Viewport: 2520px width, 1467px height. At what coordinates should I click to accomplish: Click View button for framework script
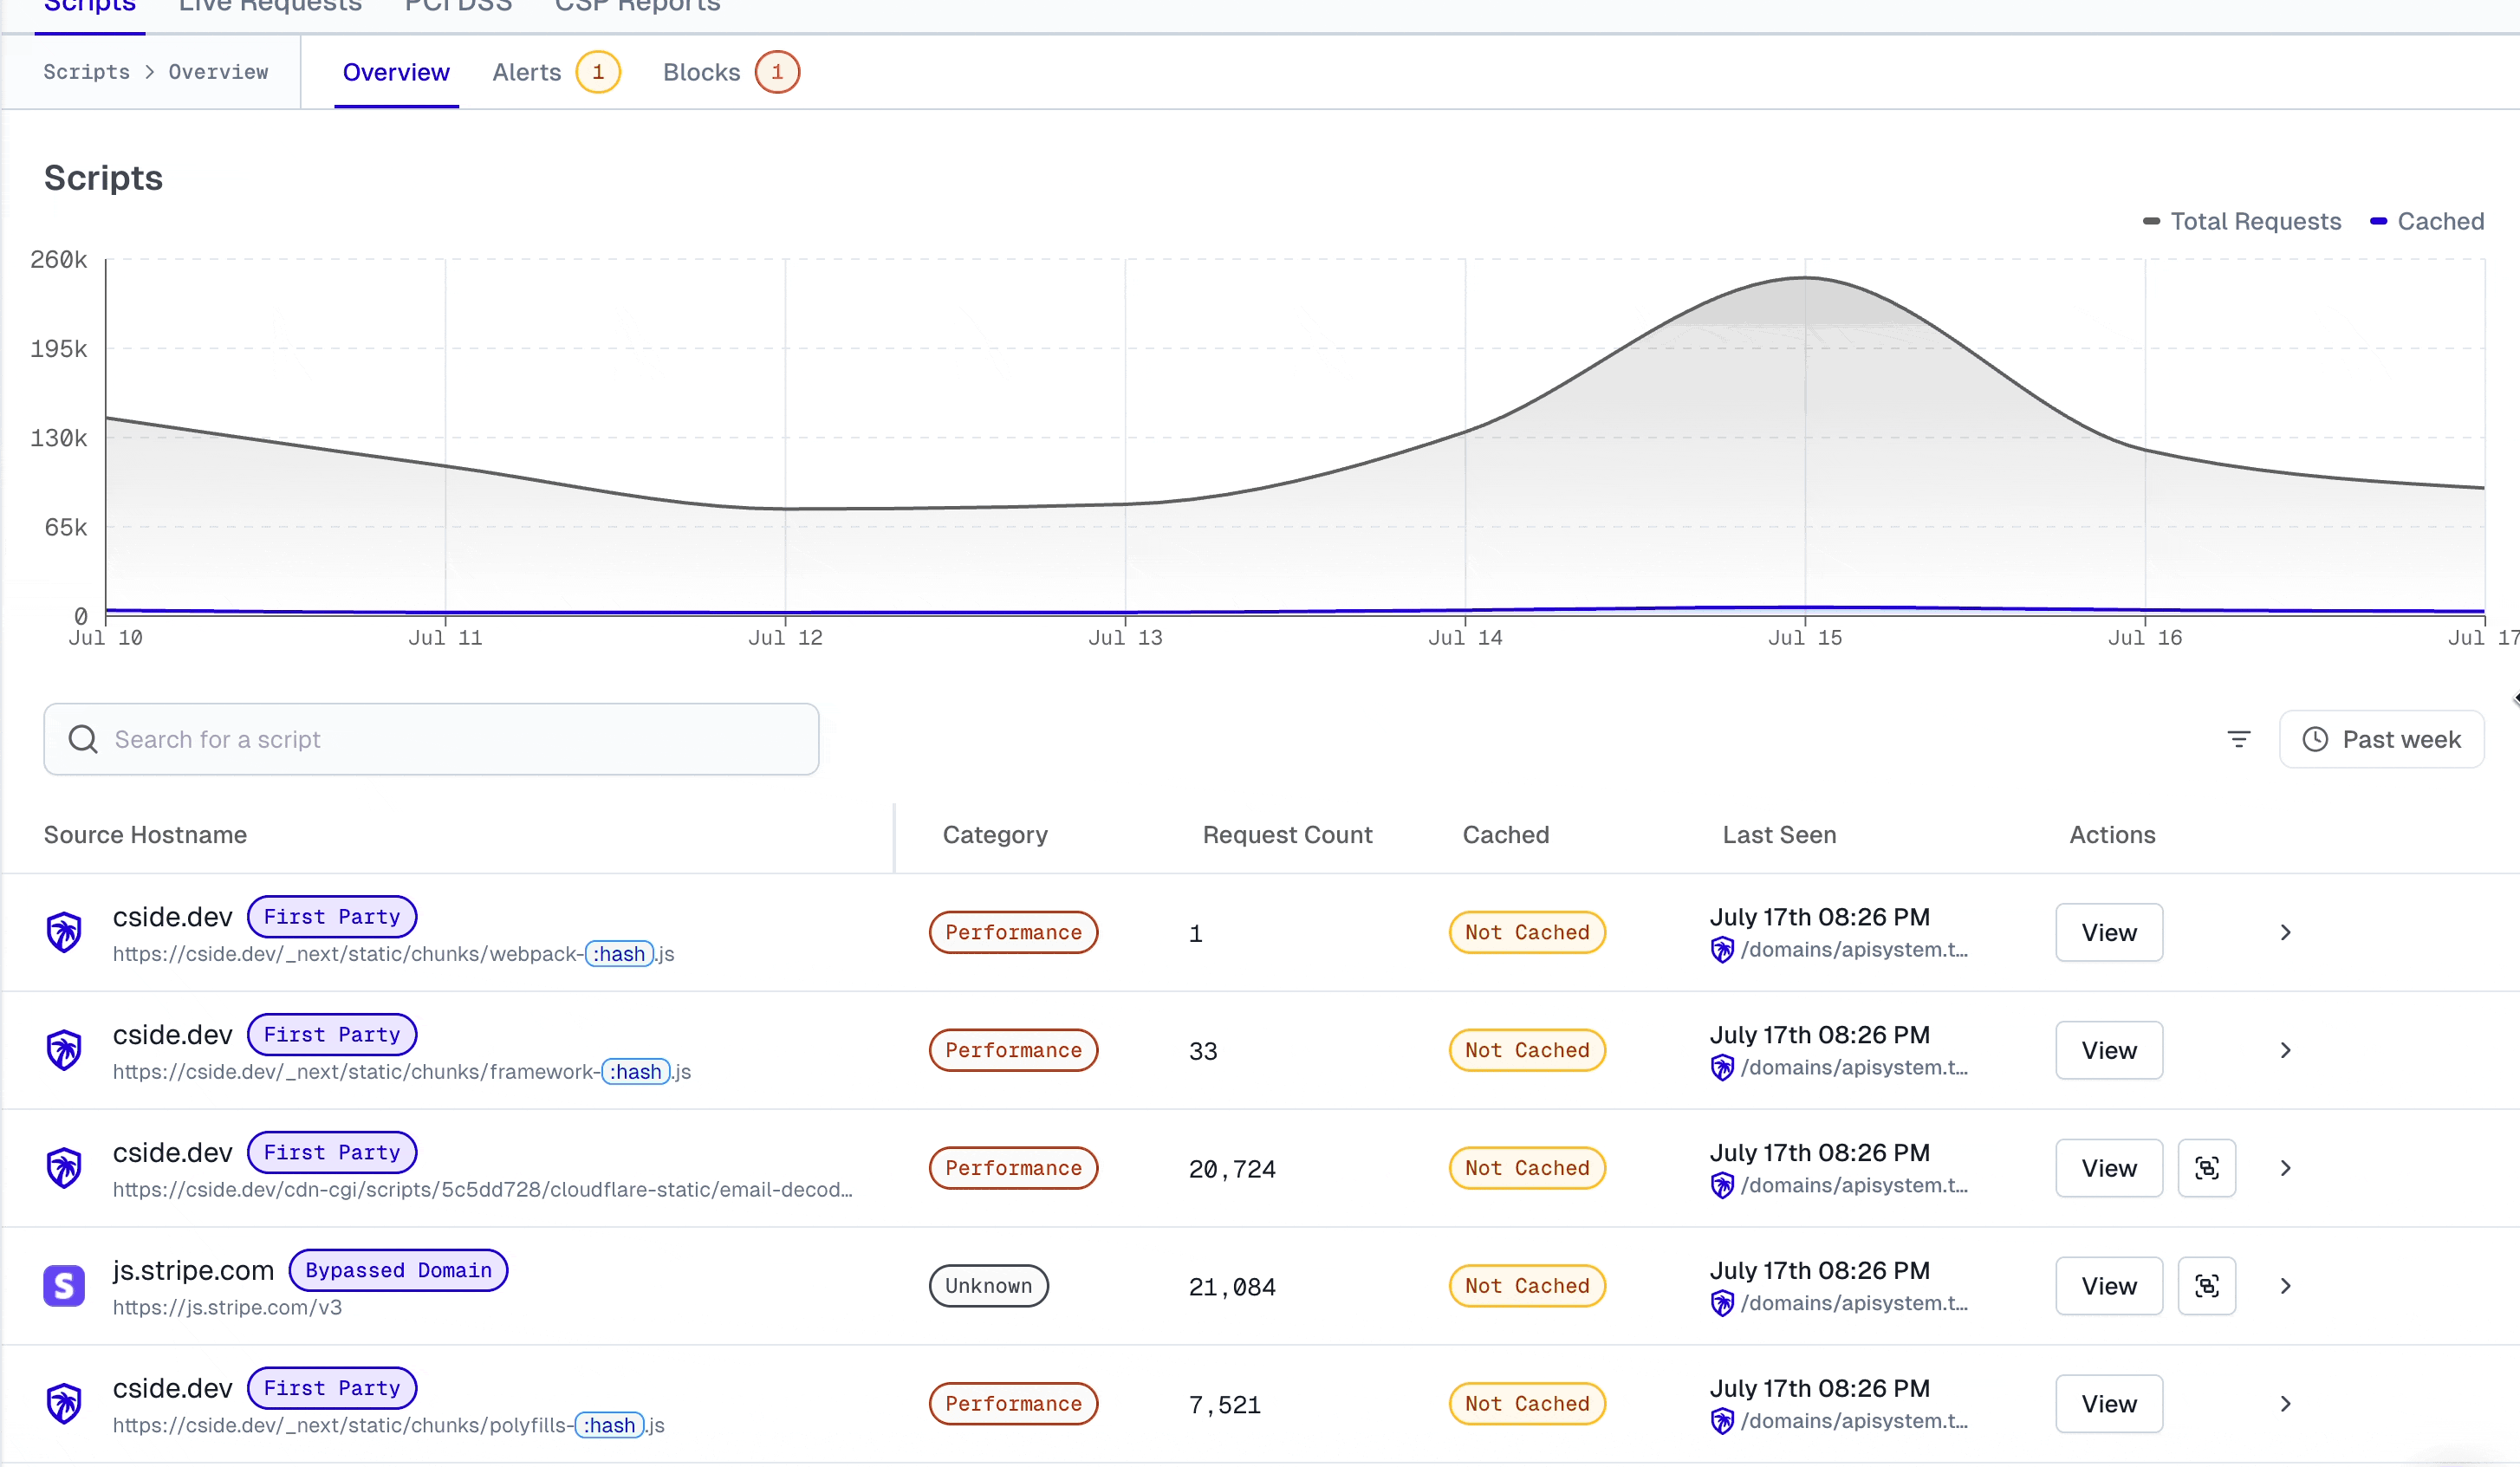pos(2108,1050)
